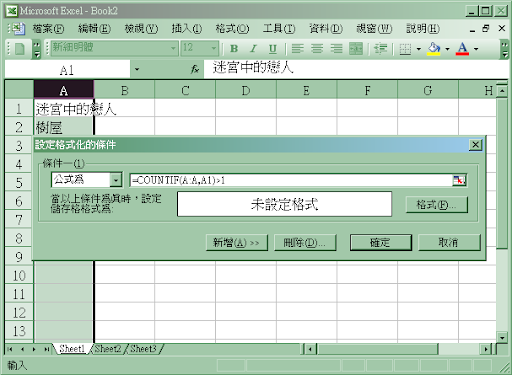Align text left
The image size is (512, 375).
coord(297,49)
